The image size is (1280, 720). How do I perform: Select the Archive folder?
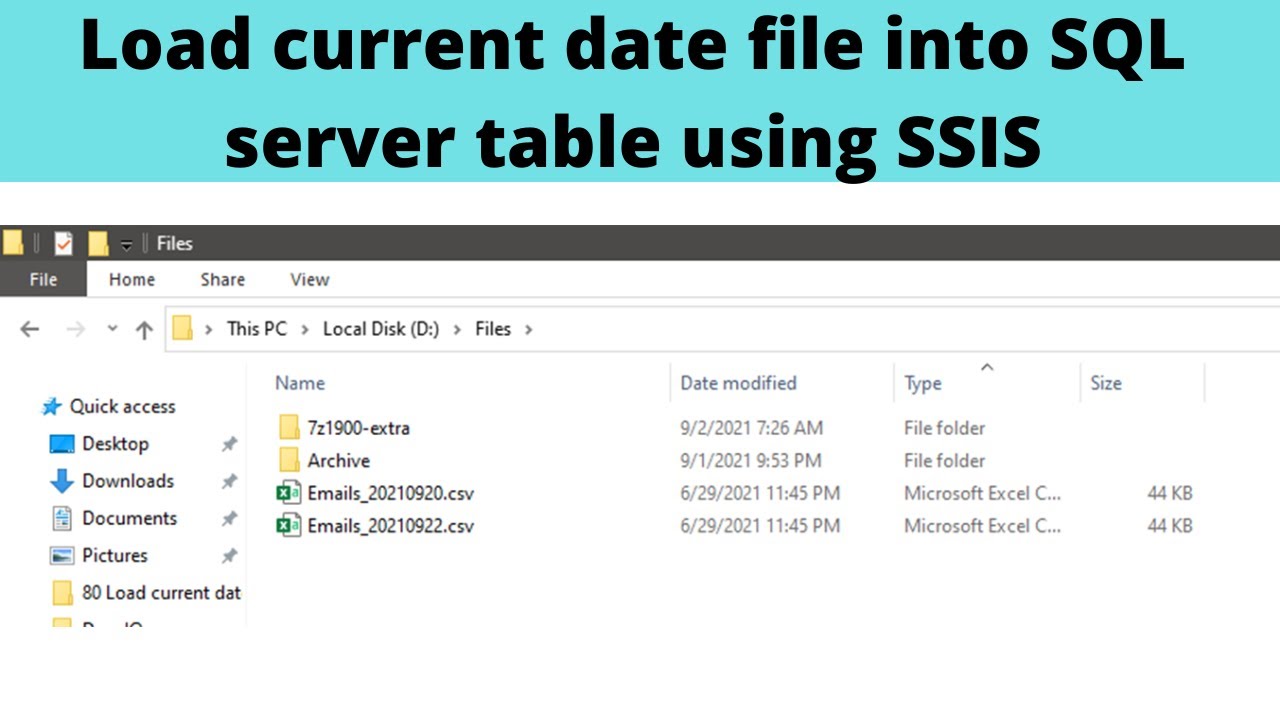tap(338, 460)
